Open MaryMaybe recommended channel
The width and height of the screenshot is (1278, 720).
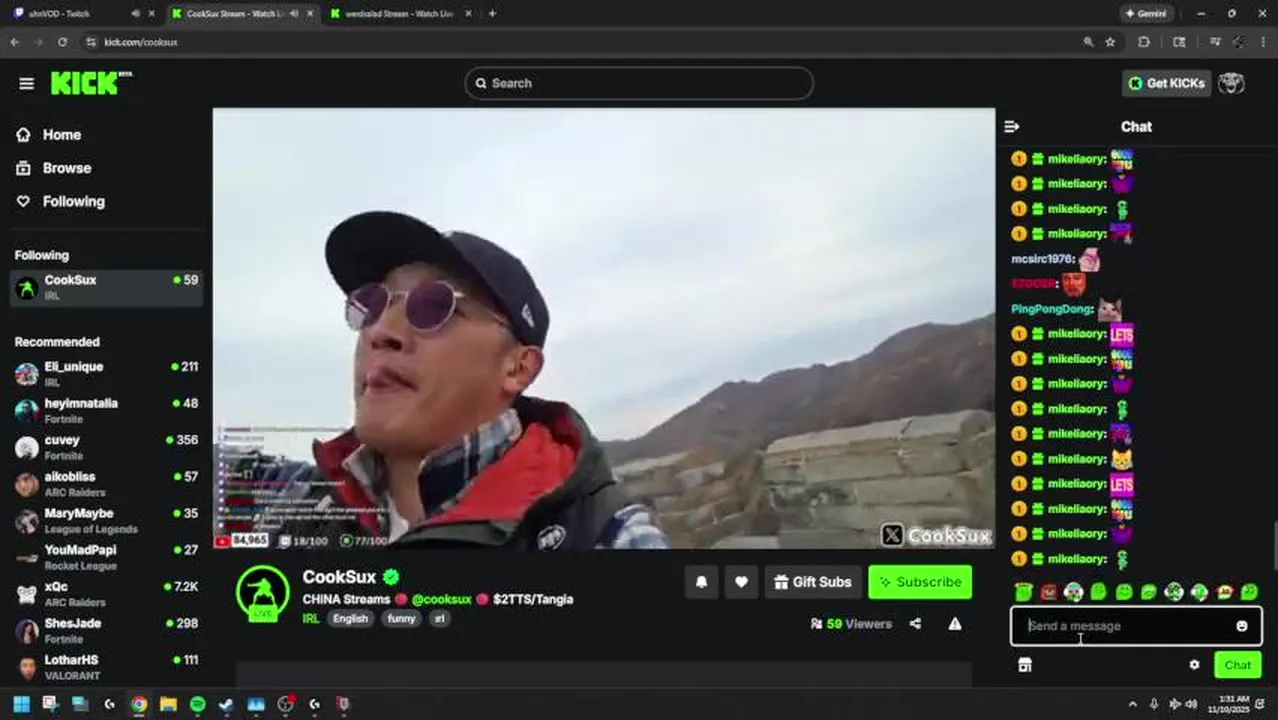point(106,521)
